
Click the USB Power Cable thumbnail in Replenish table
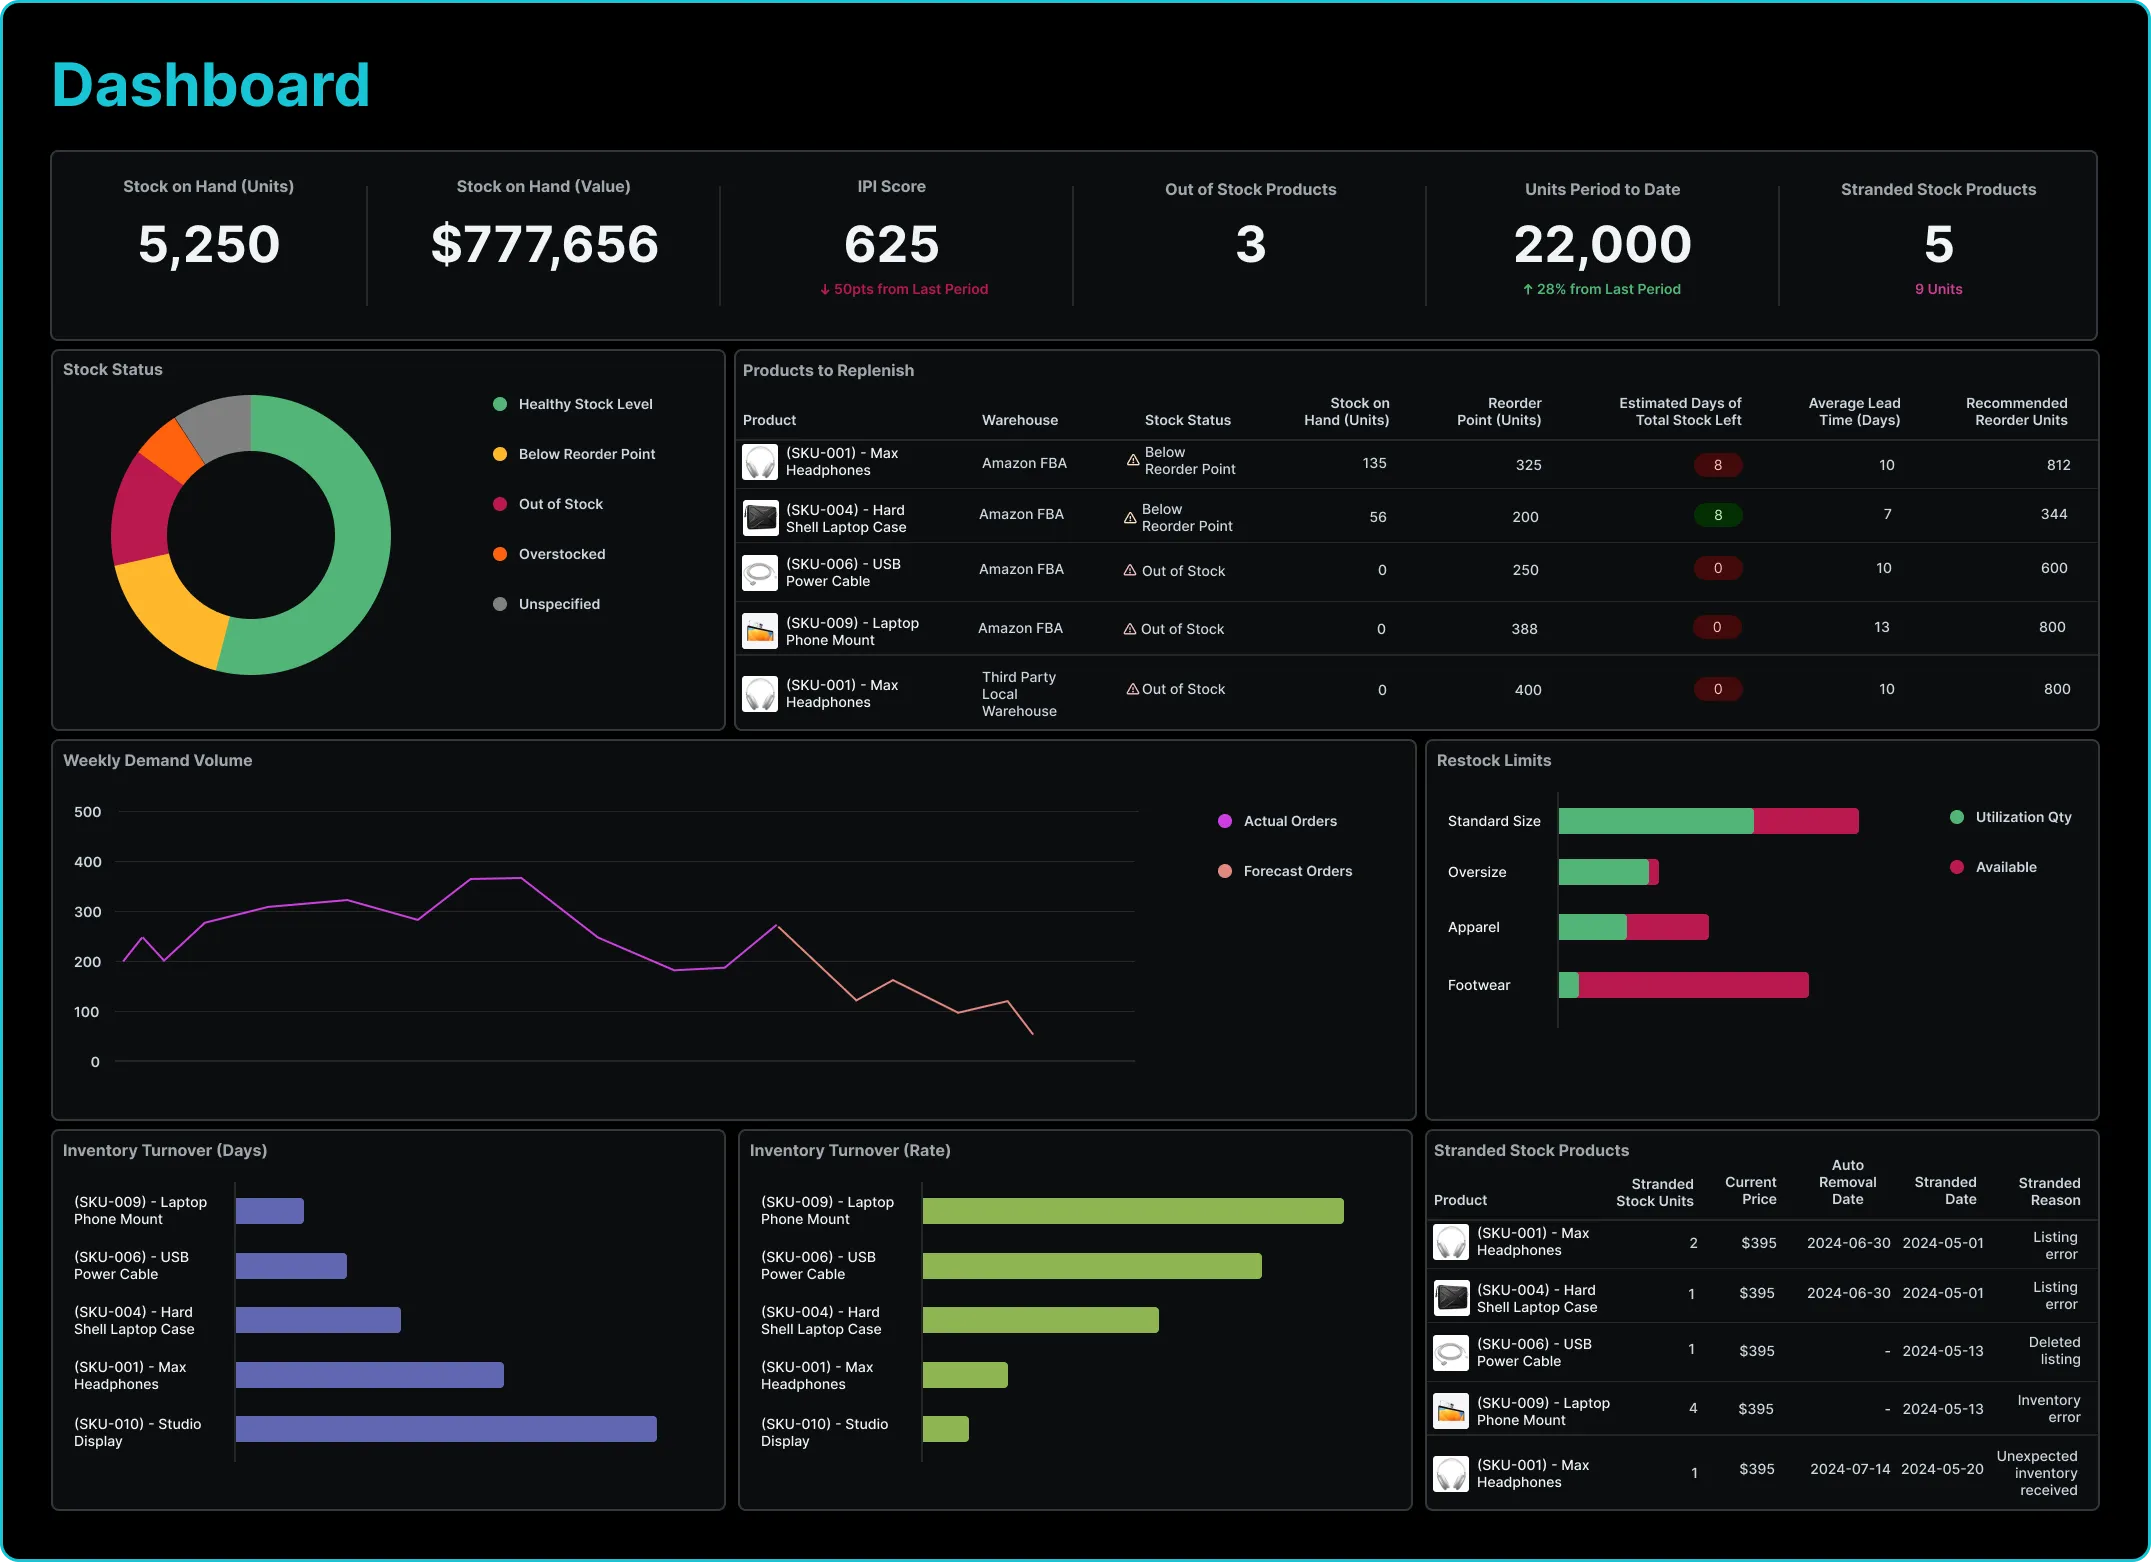tap(760, 573)
